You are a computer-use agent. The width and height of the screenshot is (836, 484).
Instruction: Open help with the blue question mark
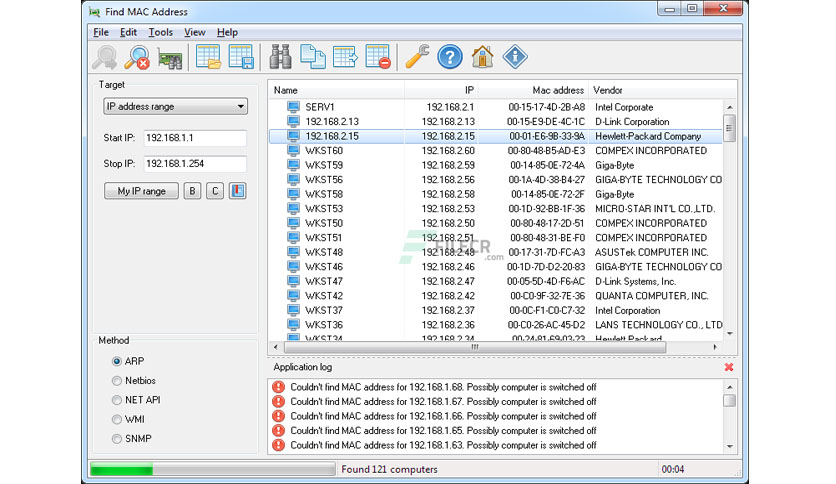tap(450, 57)
